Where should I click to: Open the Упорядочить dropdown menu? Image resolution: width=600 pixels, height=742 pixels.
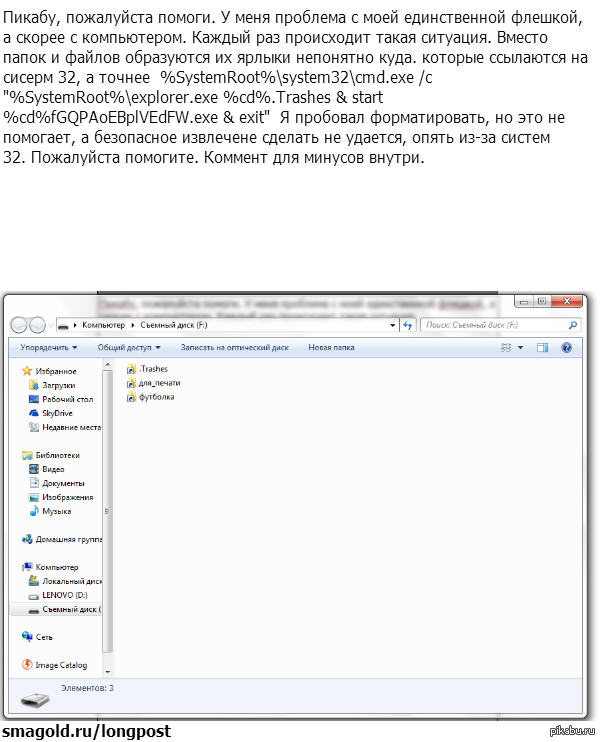coord(48,348)
